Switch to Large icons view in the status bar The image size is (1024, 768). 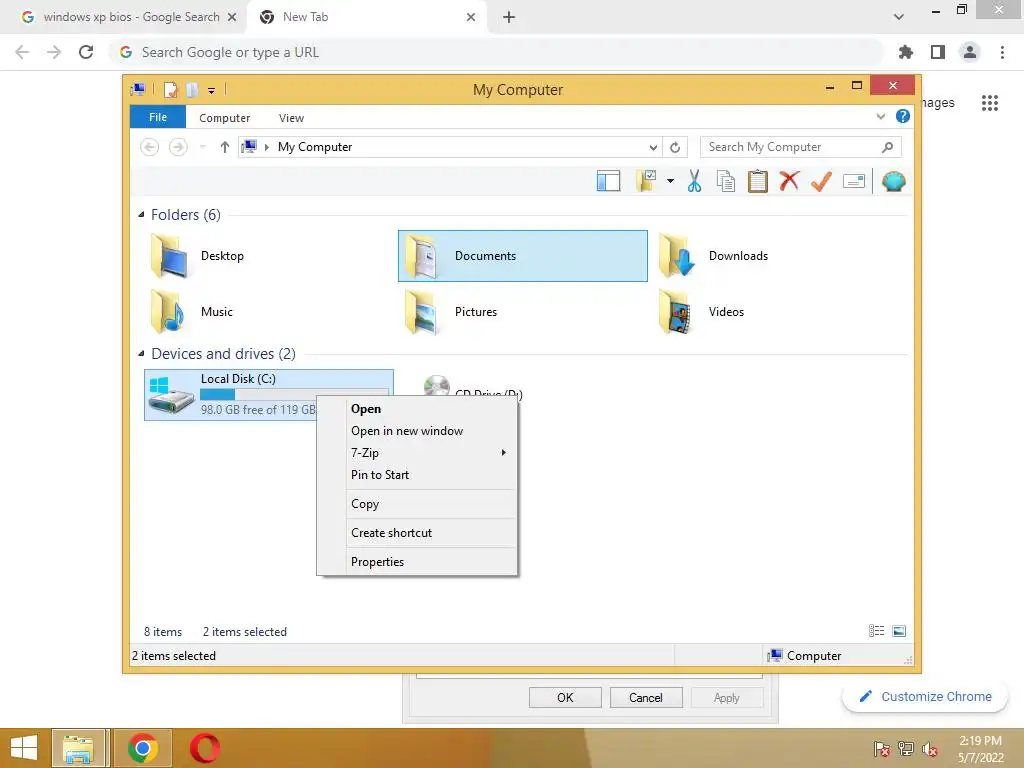point(899,630)
